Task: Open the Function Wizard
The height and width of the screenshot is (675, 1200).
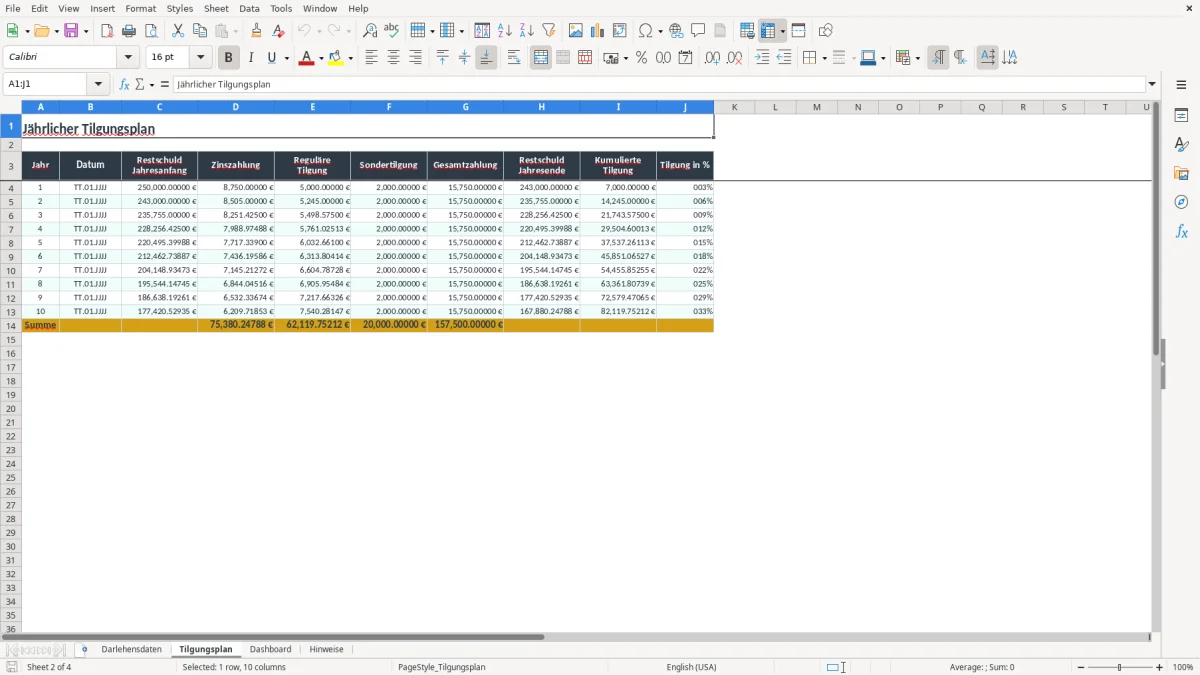Action: pos(124,85)
